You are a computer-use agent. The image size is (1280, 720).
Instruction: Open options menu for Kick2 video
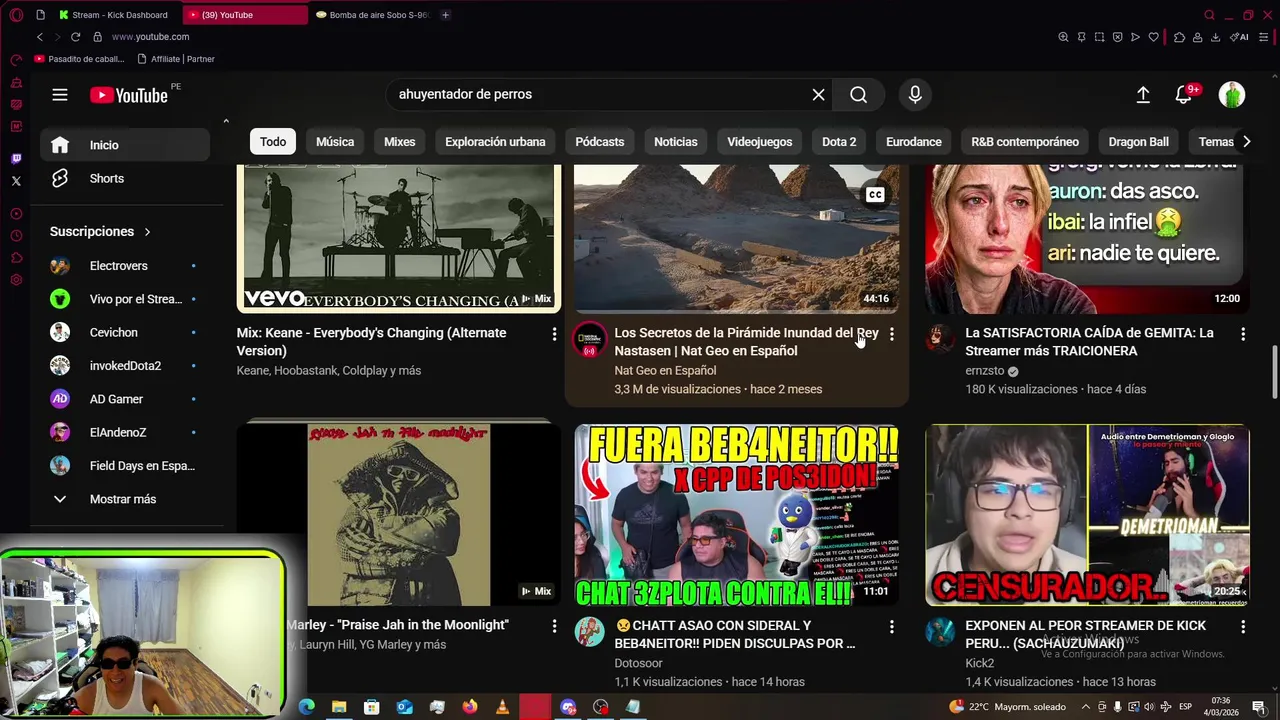1243,626
